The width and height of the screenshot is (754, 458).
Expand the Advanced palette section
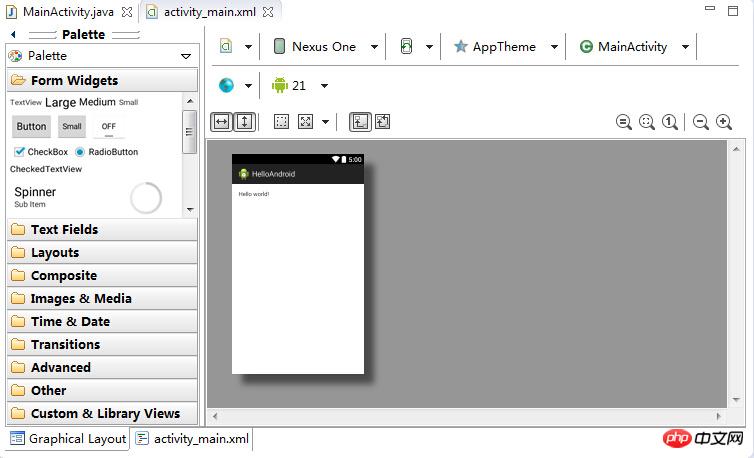tap(102, 368)
